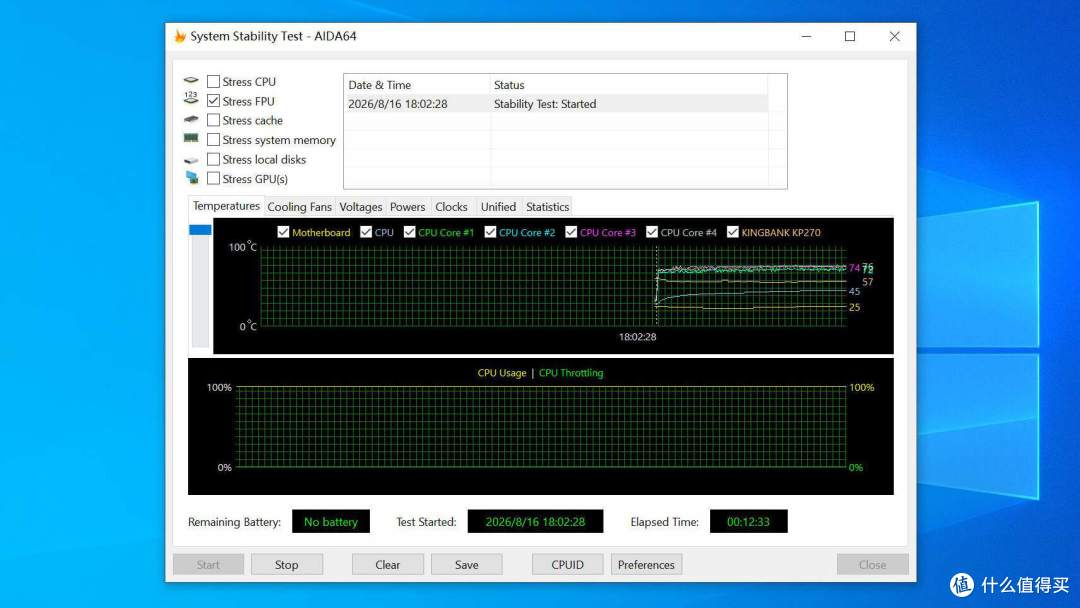This screenshot has height=608, width=1080.
Task: Click the CPU Usage graph label
Action: coord(501,373)
